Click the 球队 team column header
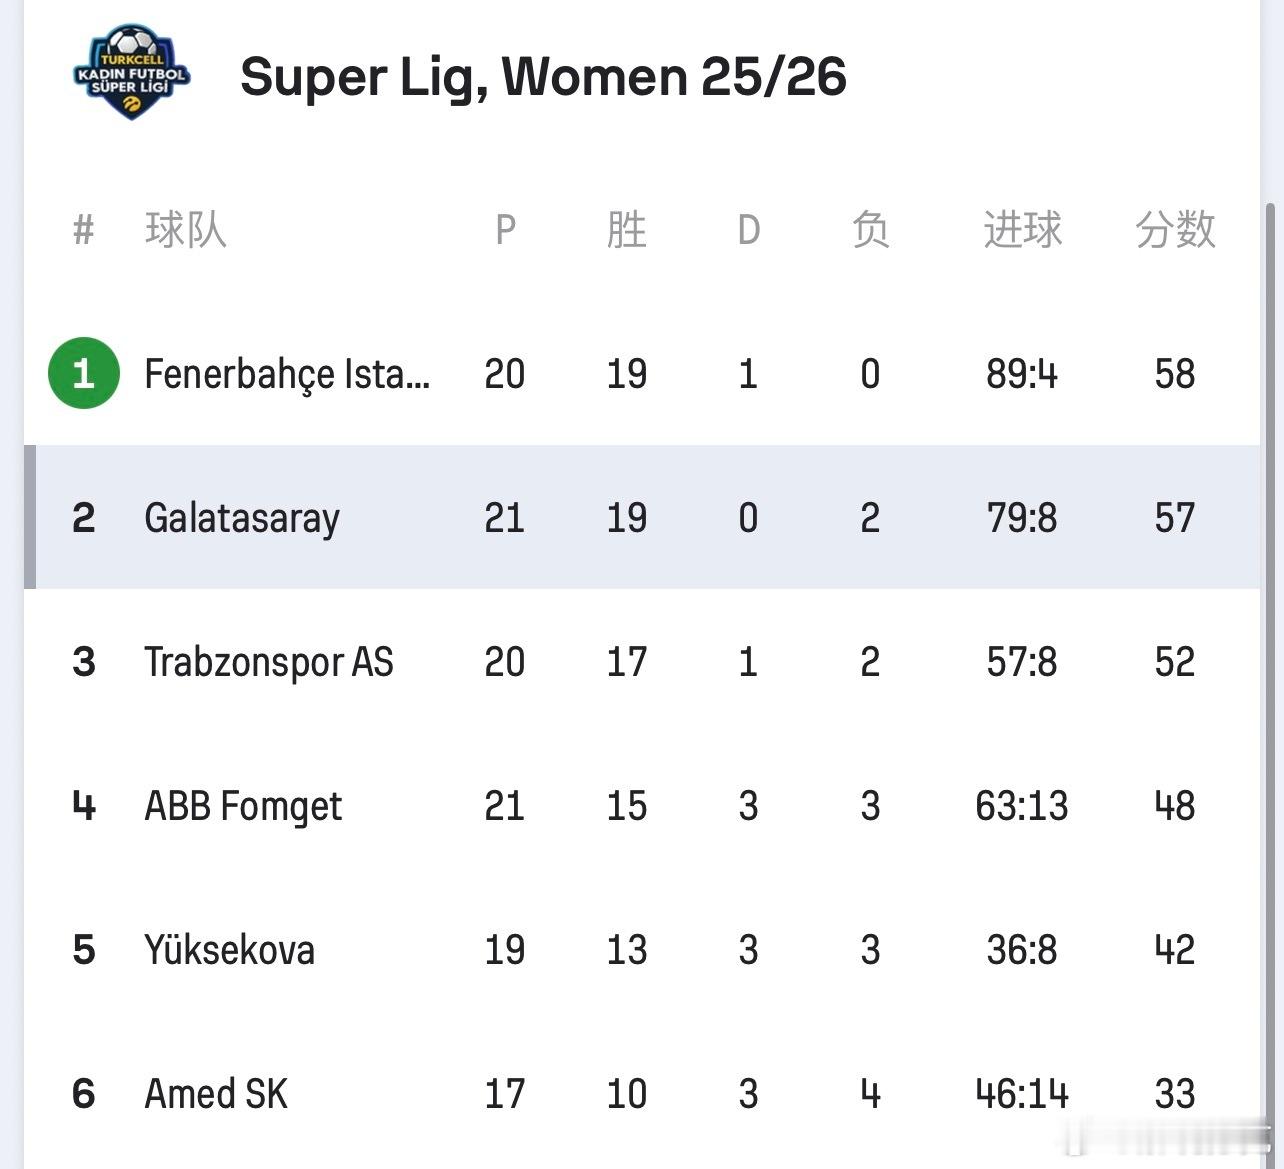 coord(186,230)
